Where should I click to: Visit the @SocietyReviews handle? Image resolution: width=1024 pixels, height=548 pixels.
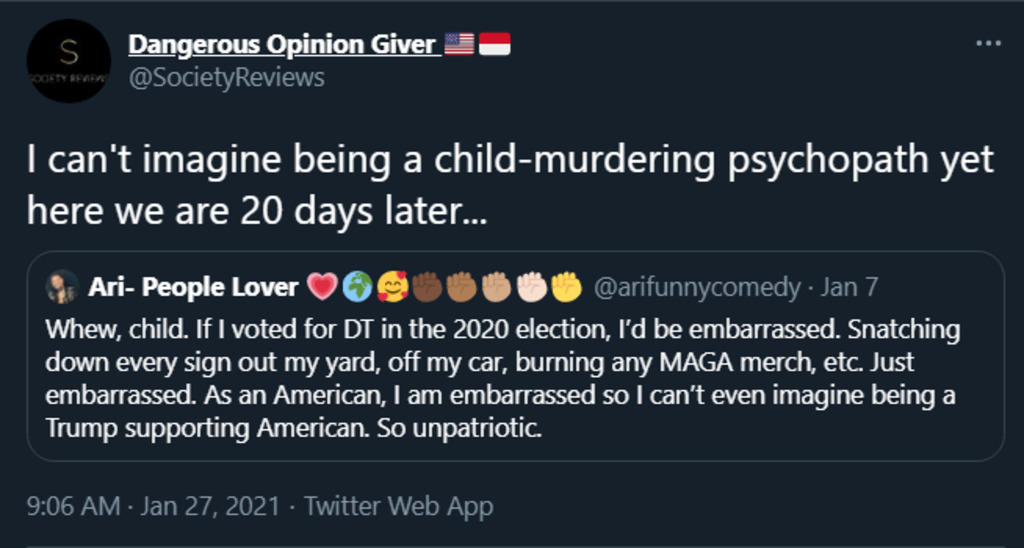[x=226, y=77]
